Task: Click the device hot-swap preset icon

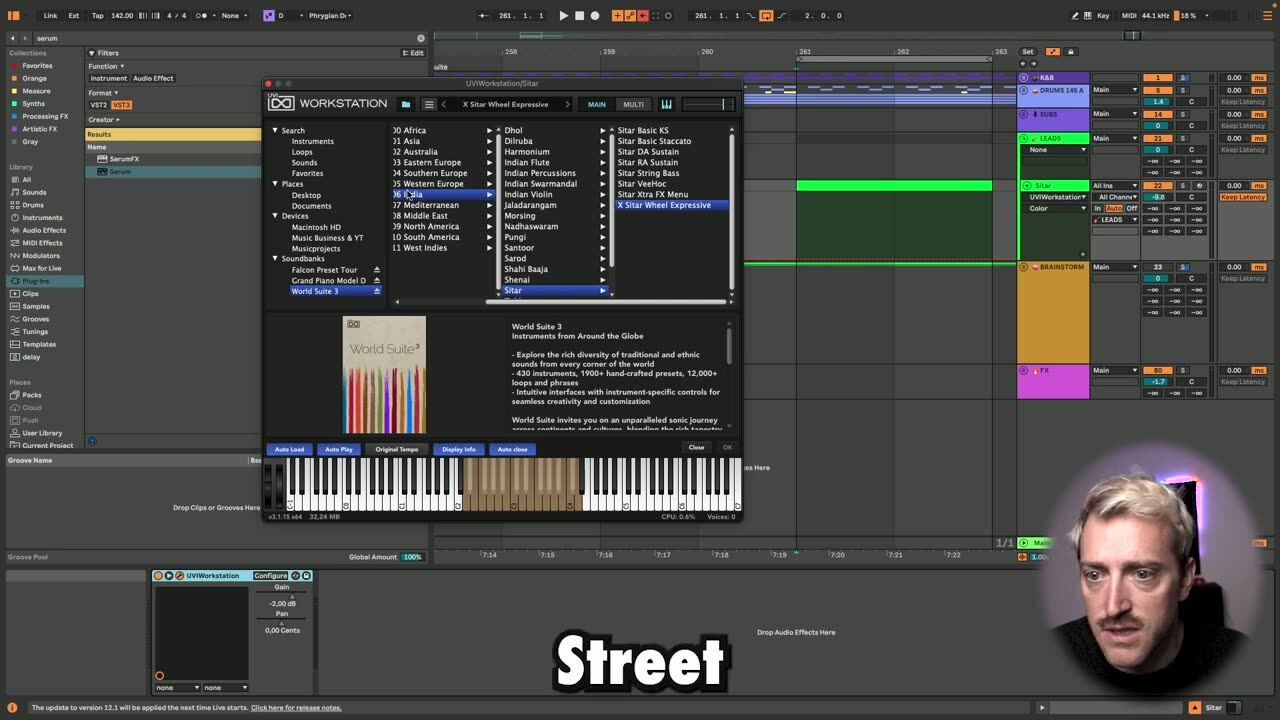Action: [296, 576]
